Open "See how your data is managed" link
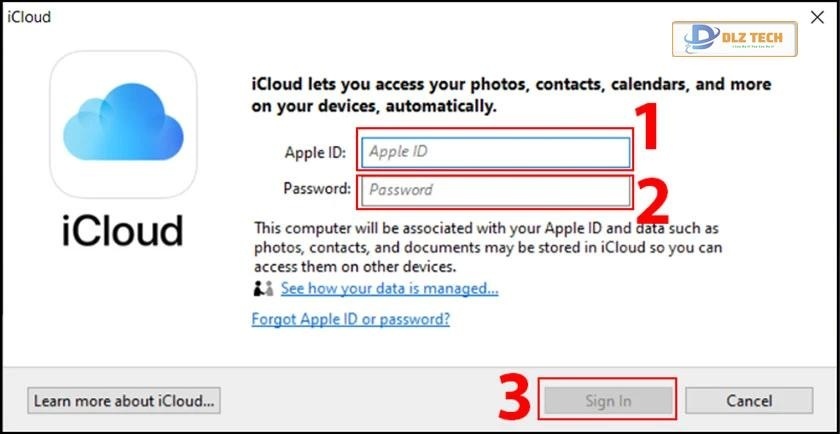The image size is (840, 434). (389, 289)
